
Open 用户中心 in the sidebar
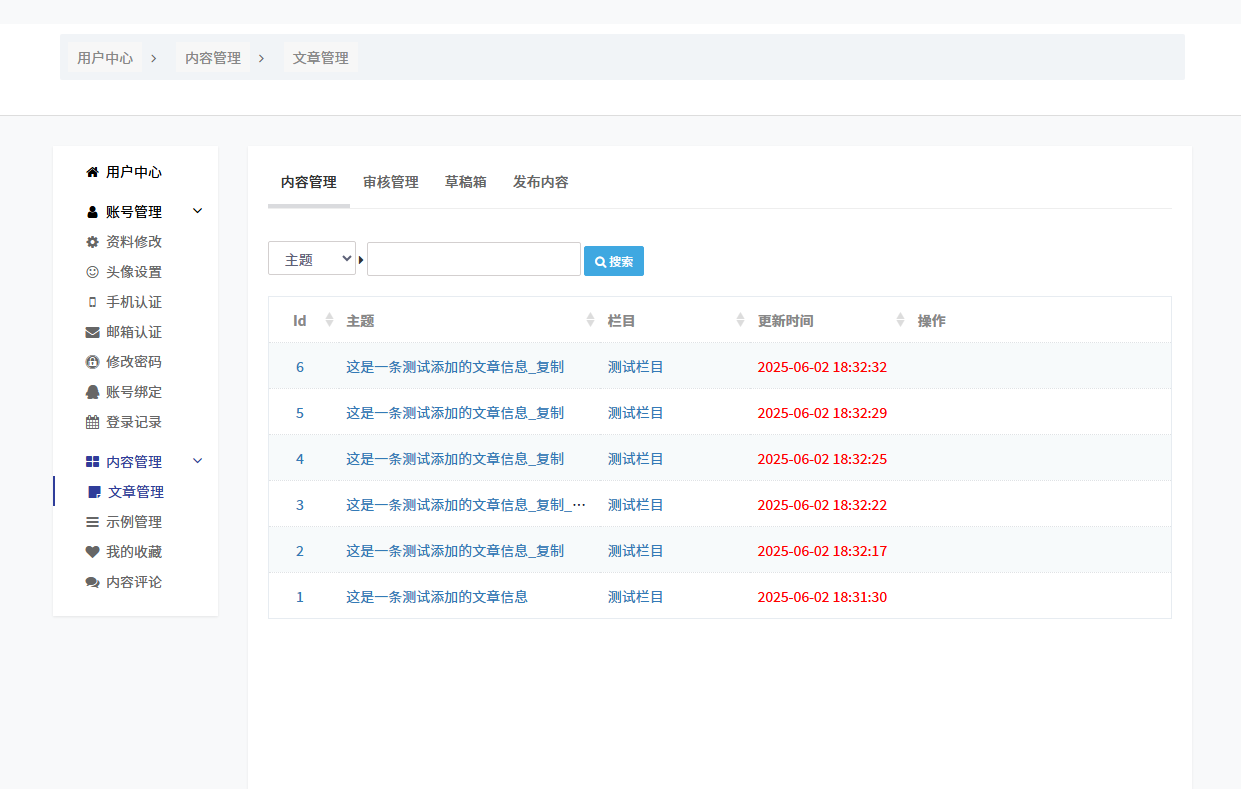point(134,172)
